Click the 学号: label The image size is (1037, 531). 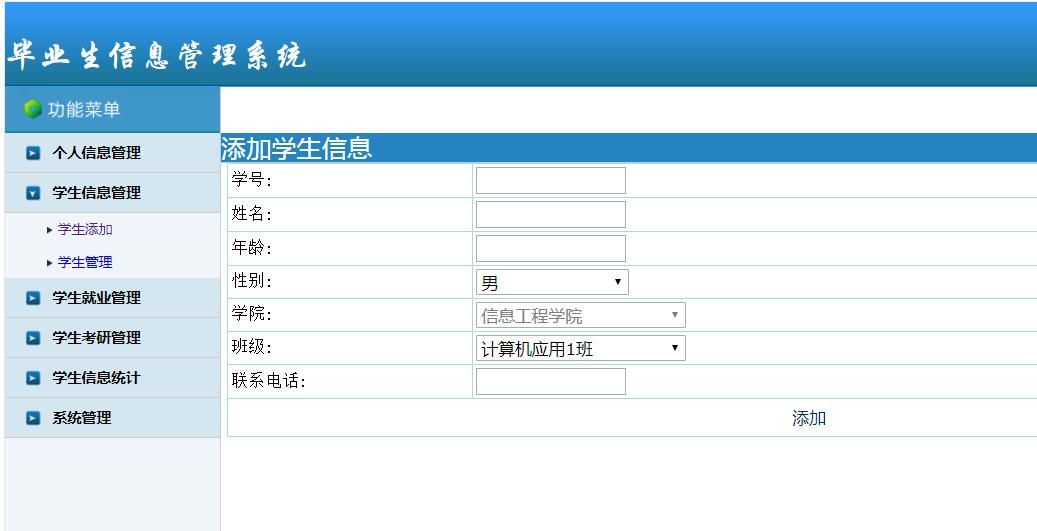(x=252, y=180)
